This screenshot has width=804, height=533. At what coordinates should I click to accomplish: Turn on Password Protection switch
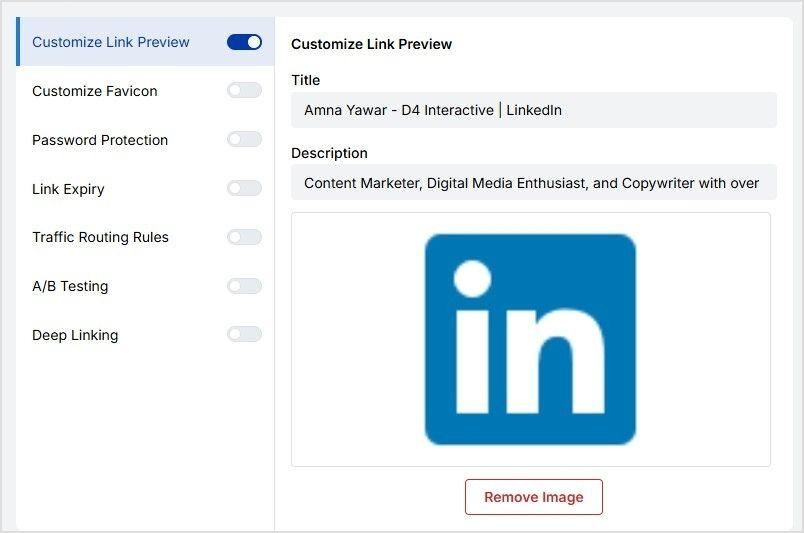click(x=244, y=140)
